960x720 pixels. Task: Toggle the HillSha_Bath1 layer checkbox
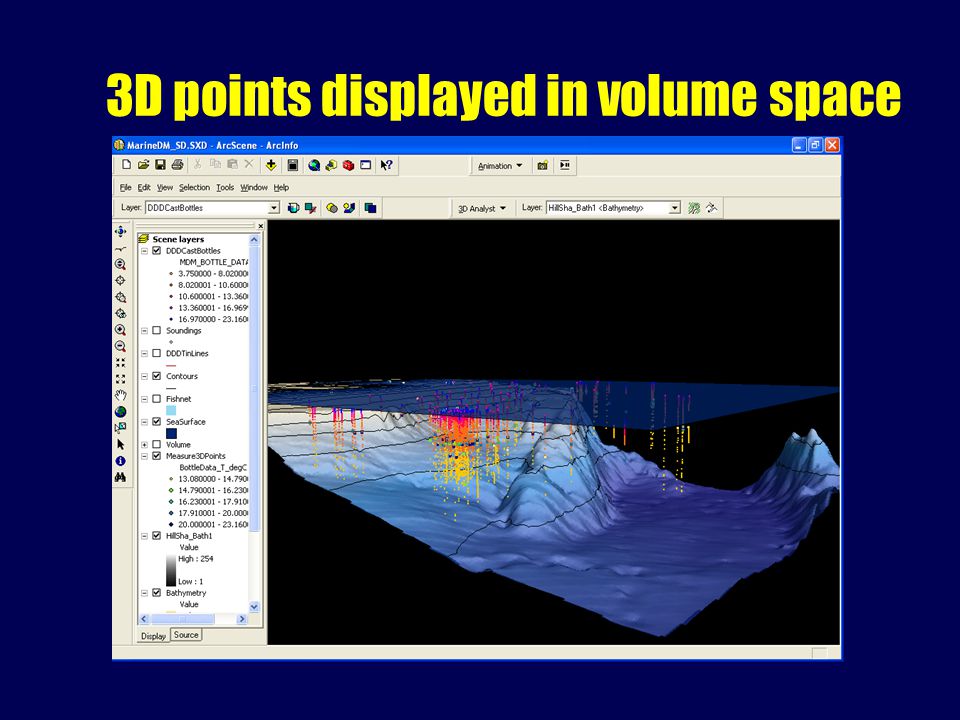[157, 536]
